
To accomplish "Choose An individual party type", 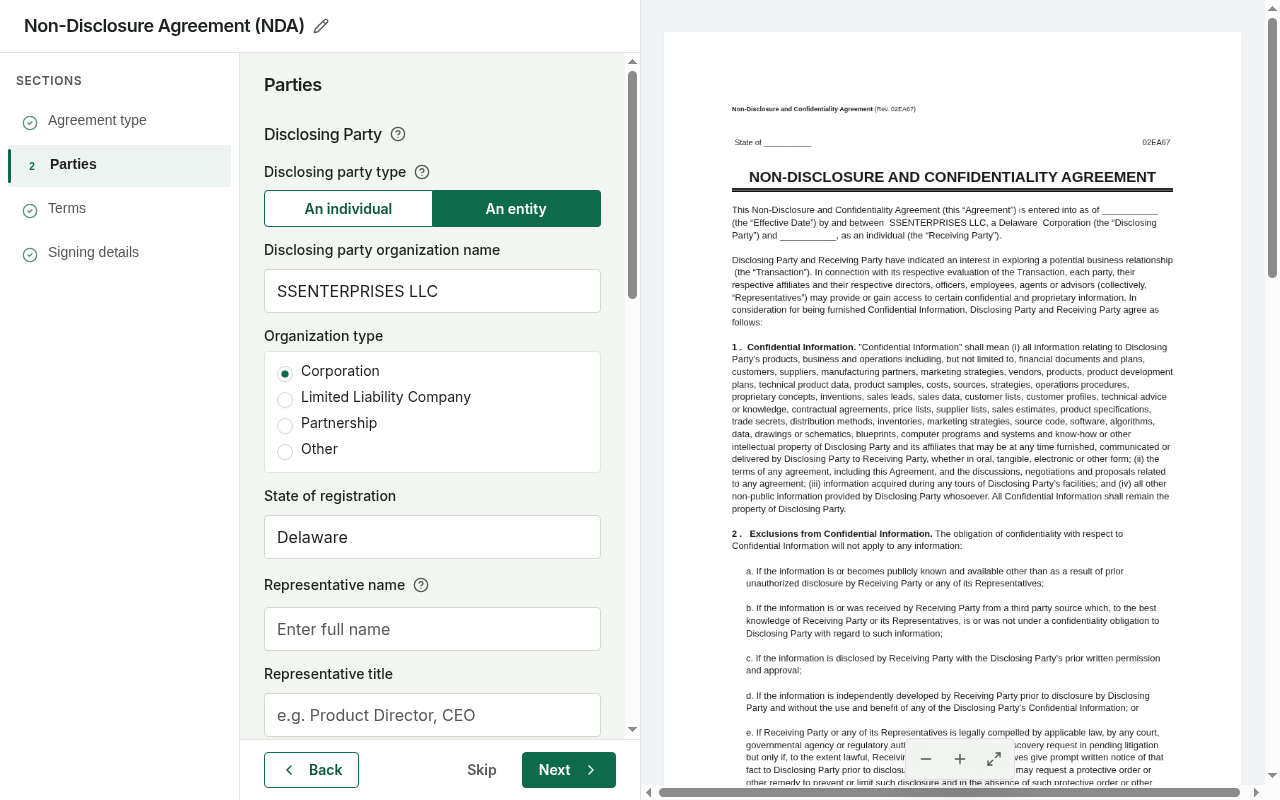I will click(x=348, y=208).
